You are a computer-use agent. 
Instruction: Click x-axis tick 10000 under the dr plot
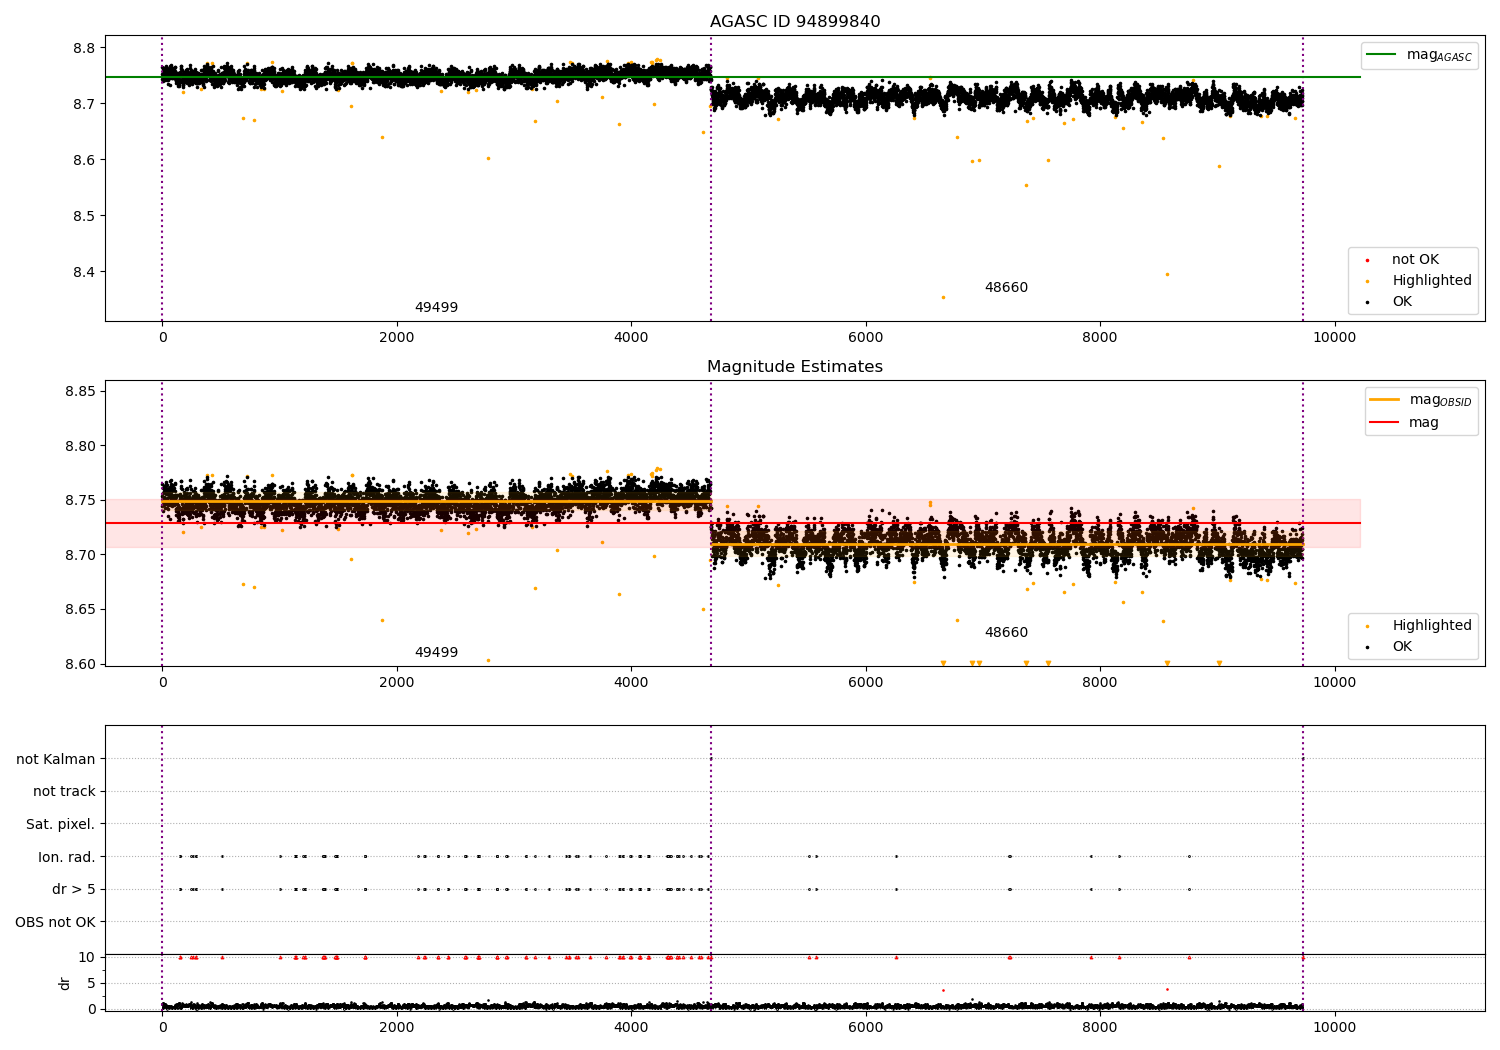[x=1334, y=1027]
